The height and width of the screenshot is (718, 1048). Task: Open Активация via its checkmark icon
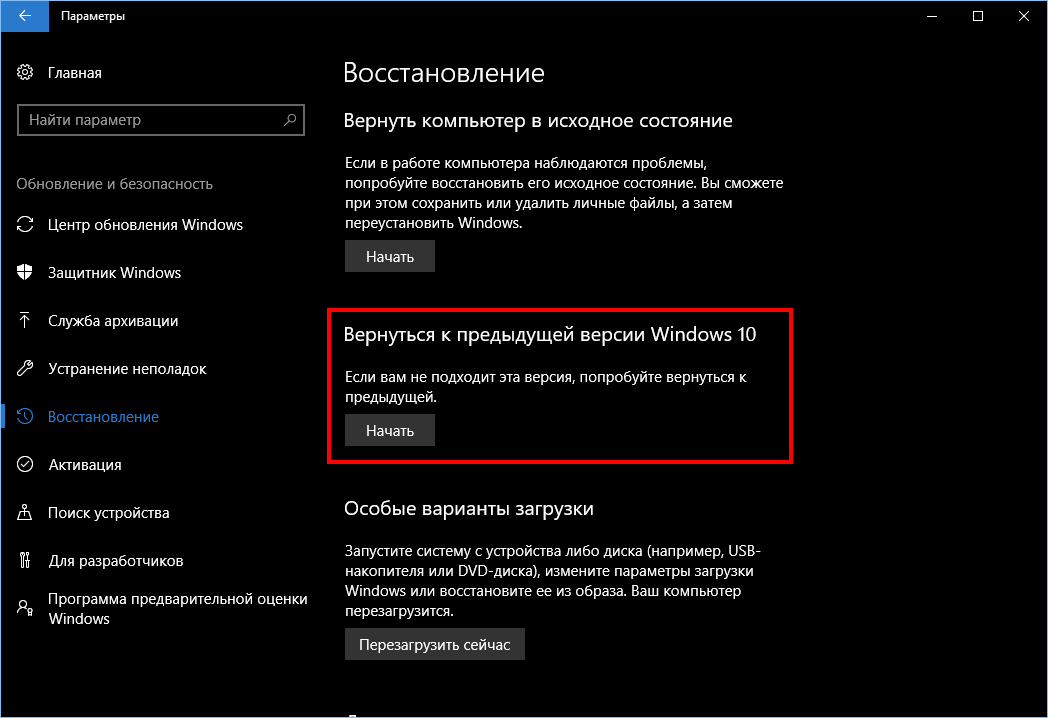(27, 464)
